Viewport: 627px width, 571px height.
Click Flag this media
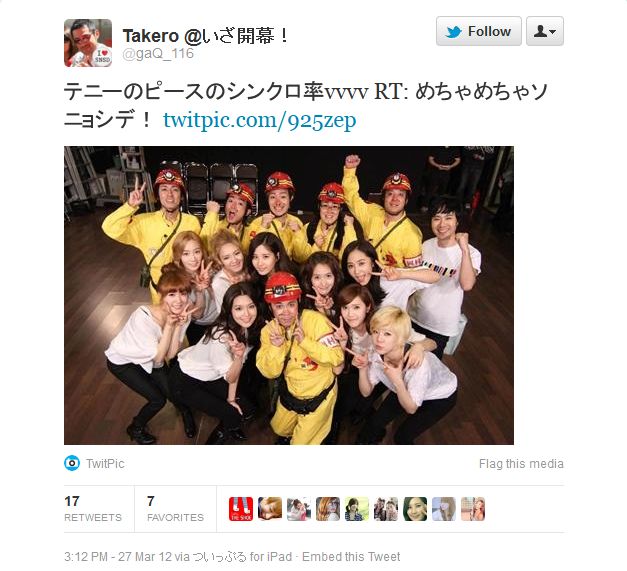(521, 464)
